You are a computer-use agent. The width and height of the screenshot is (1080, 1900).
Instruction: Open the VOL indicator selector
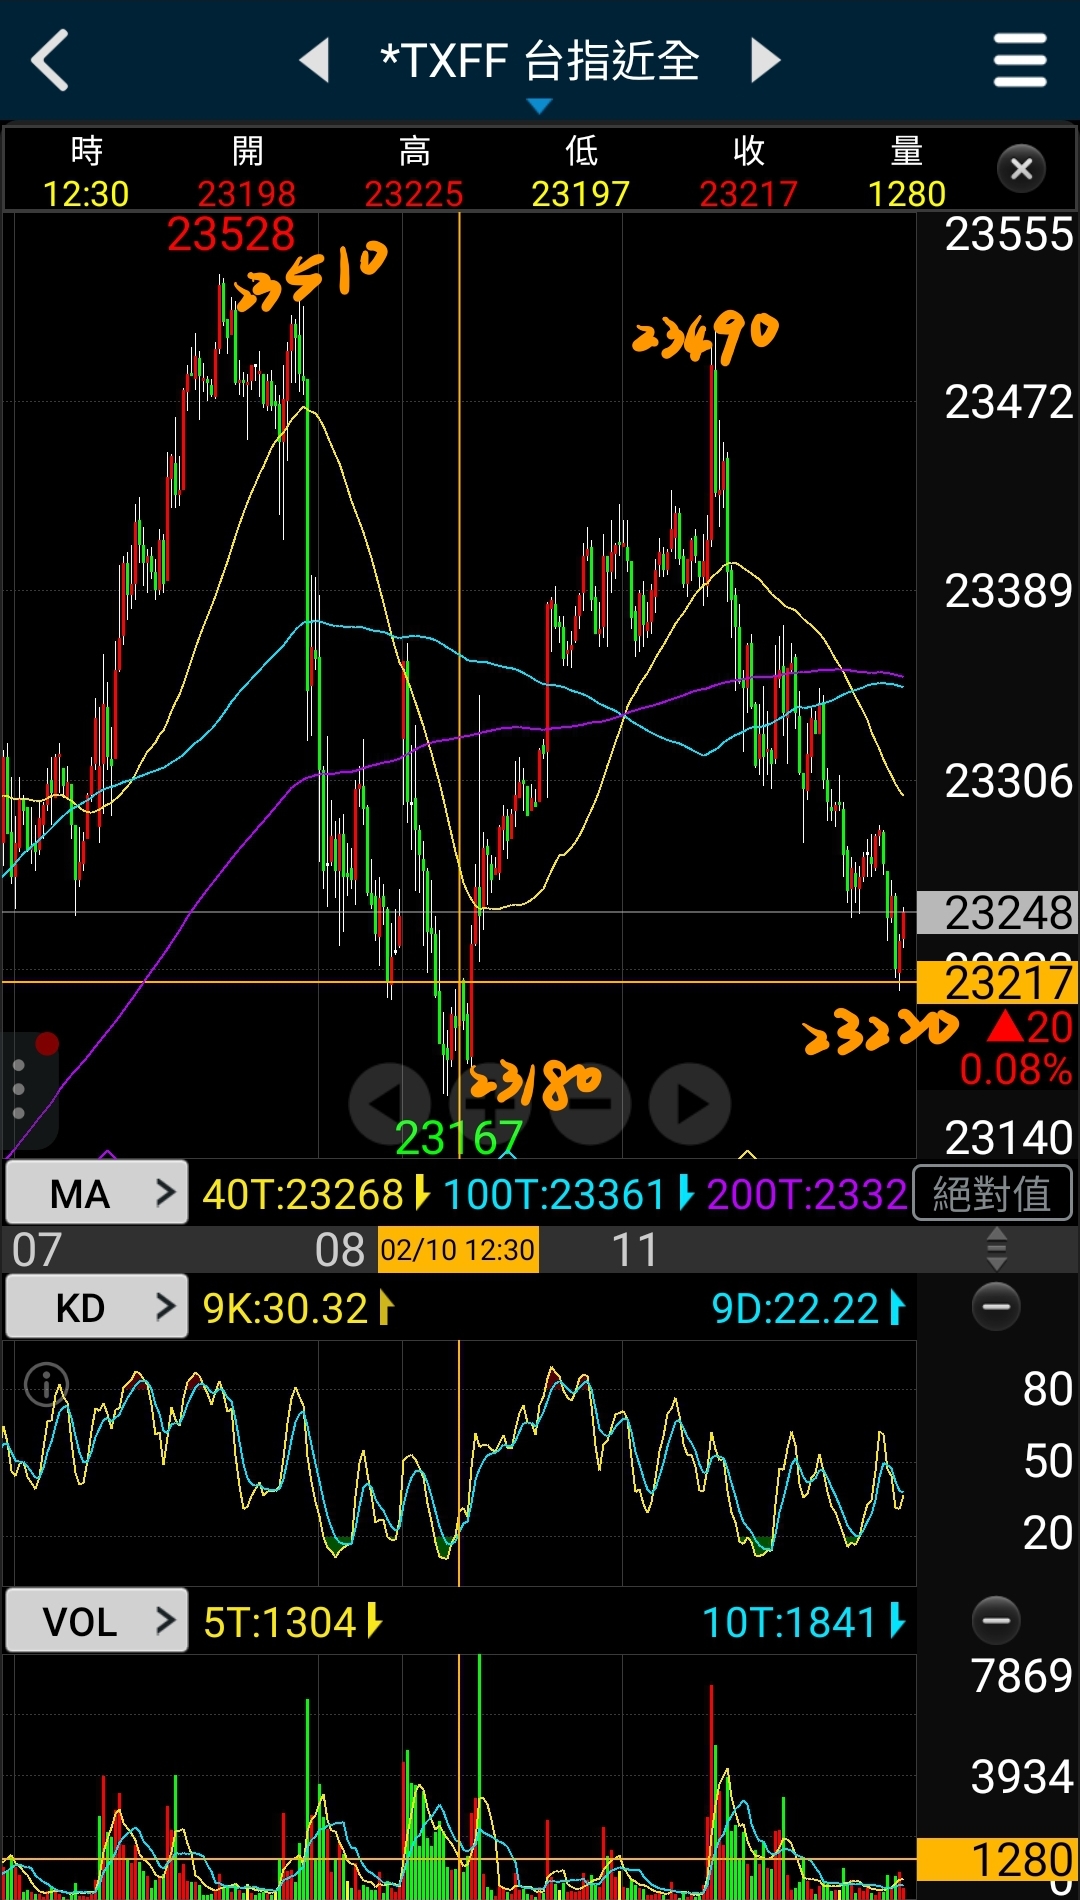(x=97, y=1621)
